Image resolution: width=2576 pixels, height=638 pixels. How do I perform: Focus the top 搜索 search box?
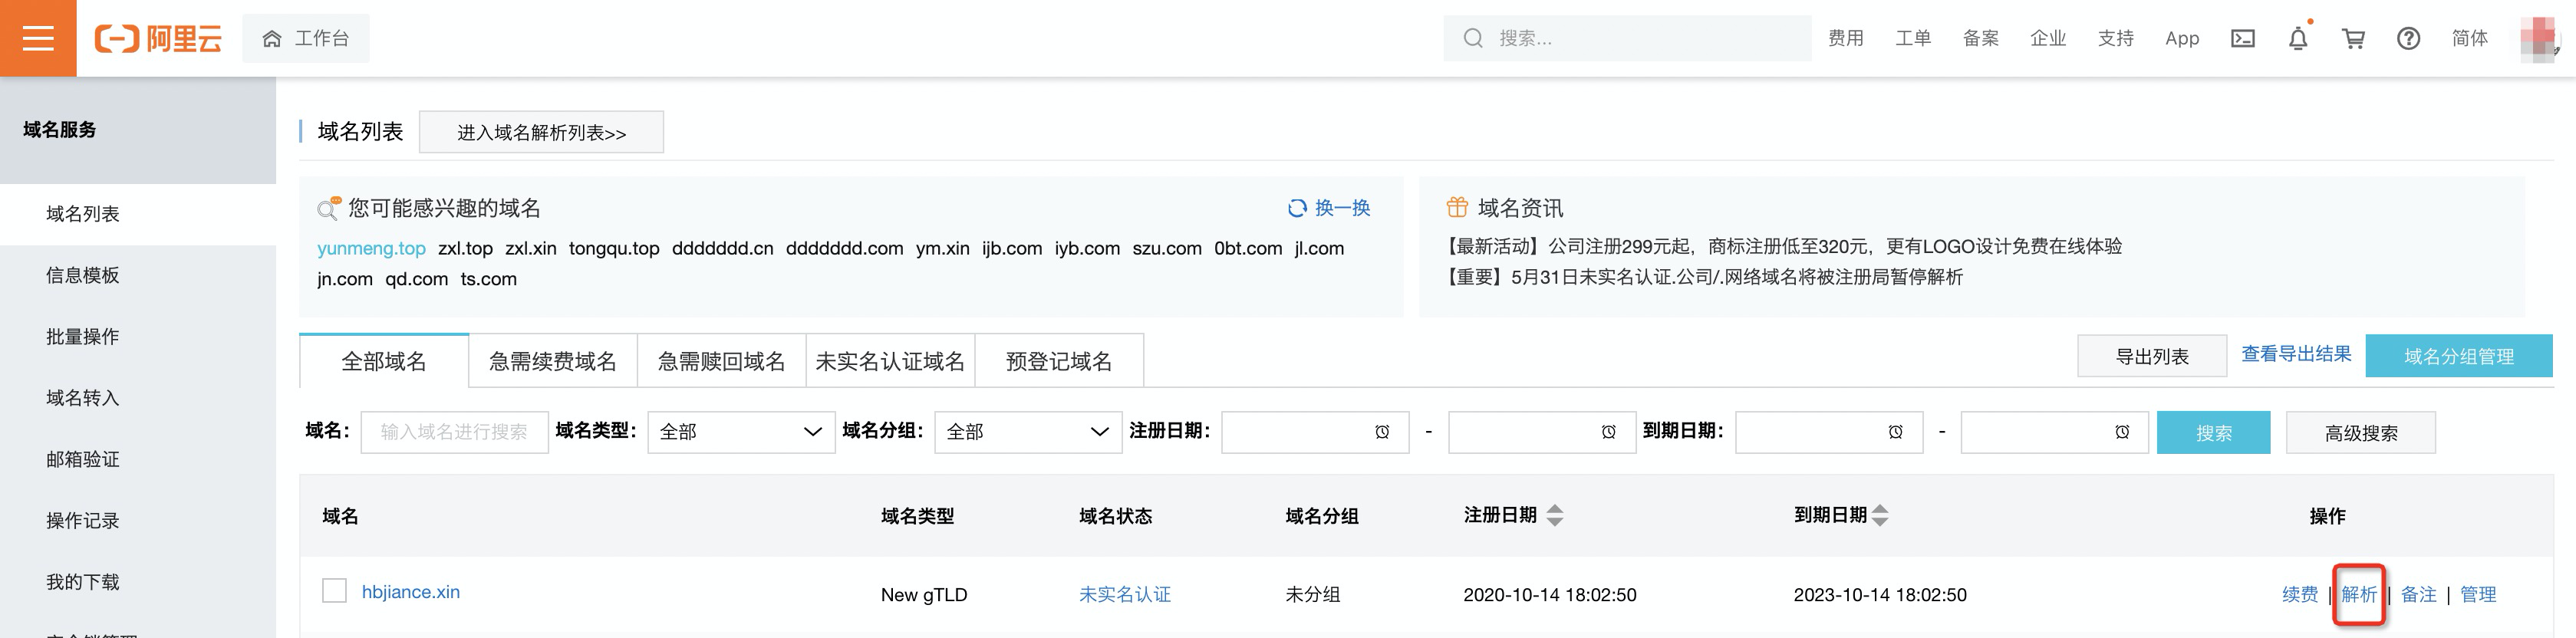tap(1627, 38)
